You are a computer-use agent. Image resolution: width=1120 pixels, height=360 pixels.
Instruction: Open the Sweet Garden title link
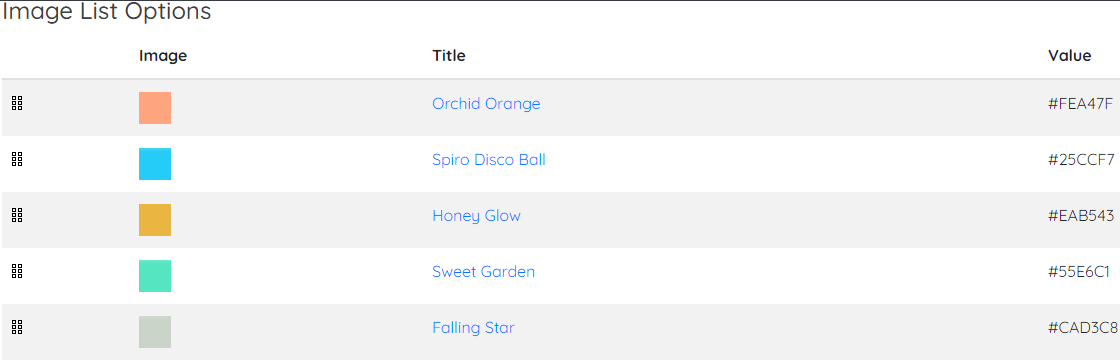pos(484,271)
